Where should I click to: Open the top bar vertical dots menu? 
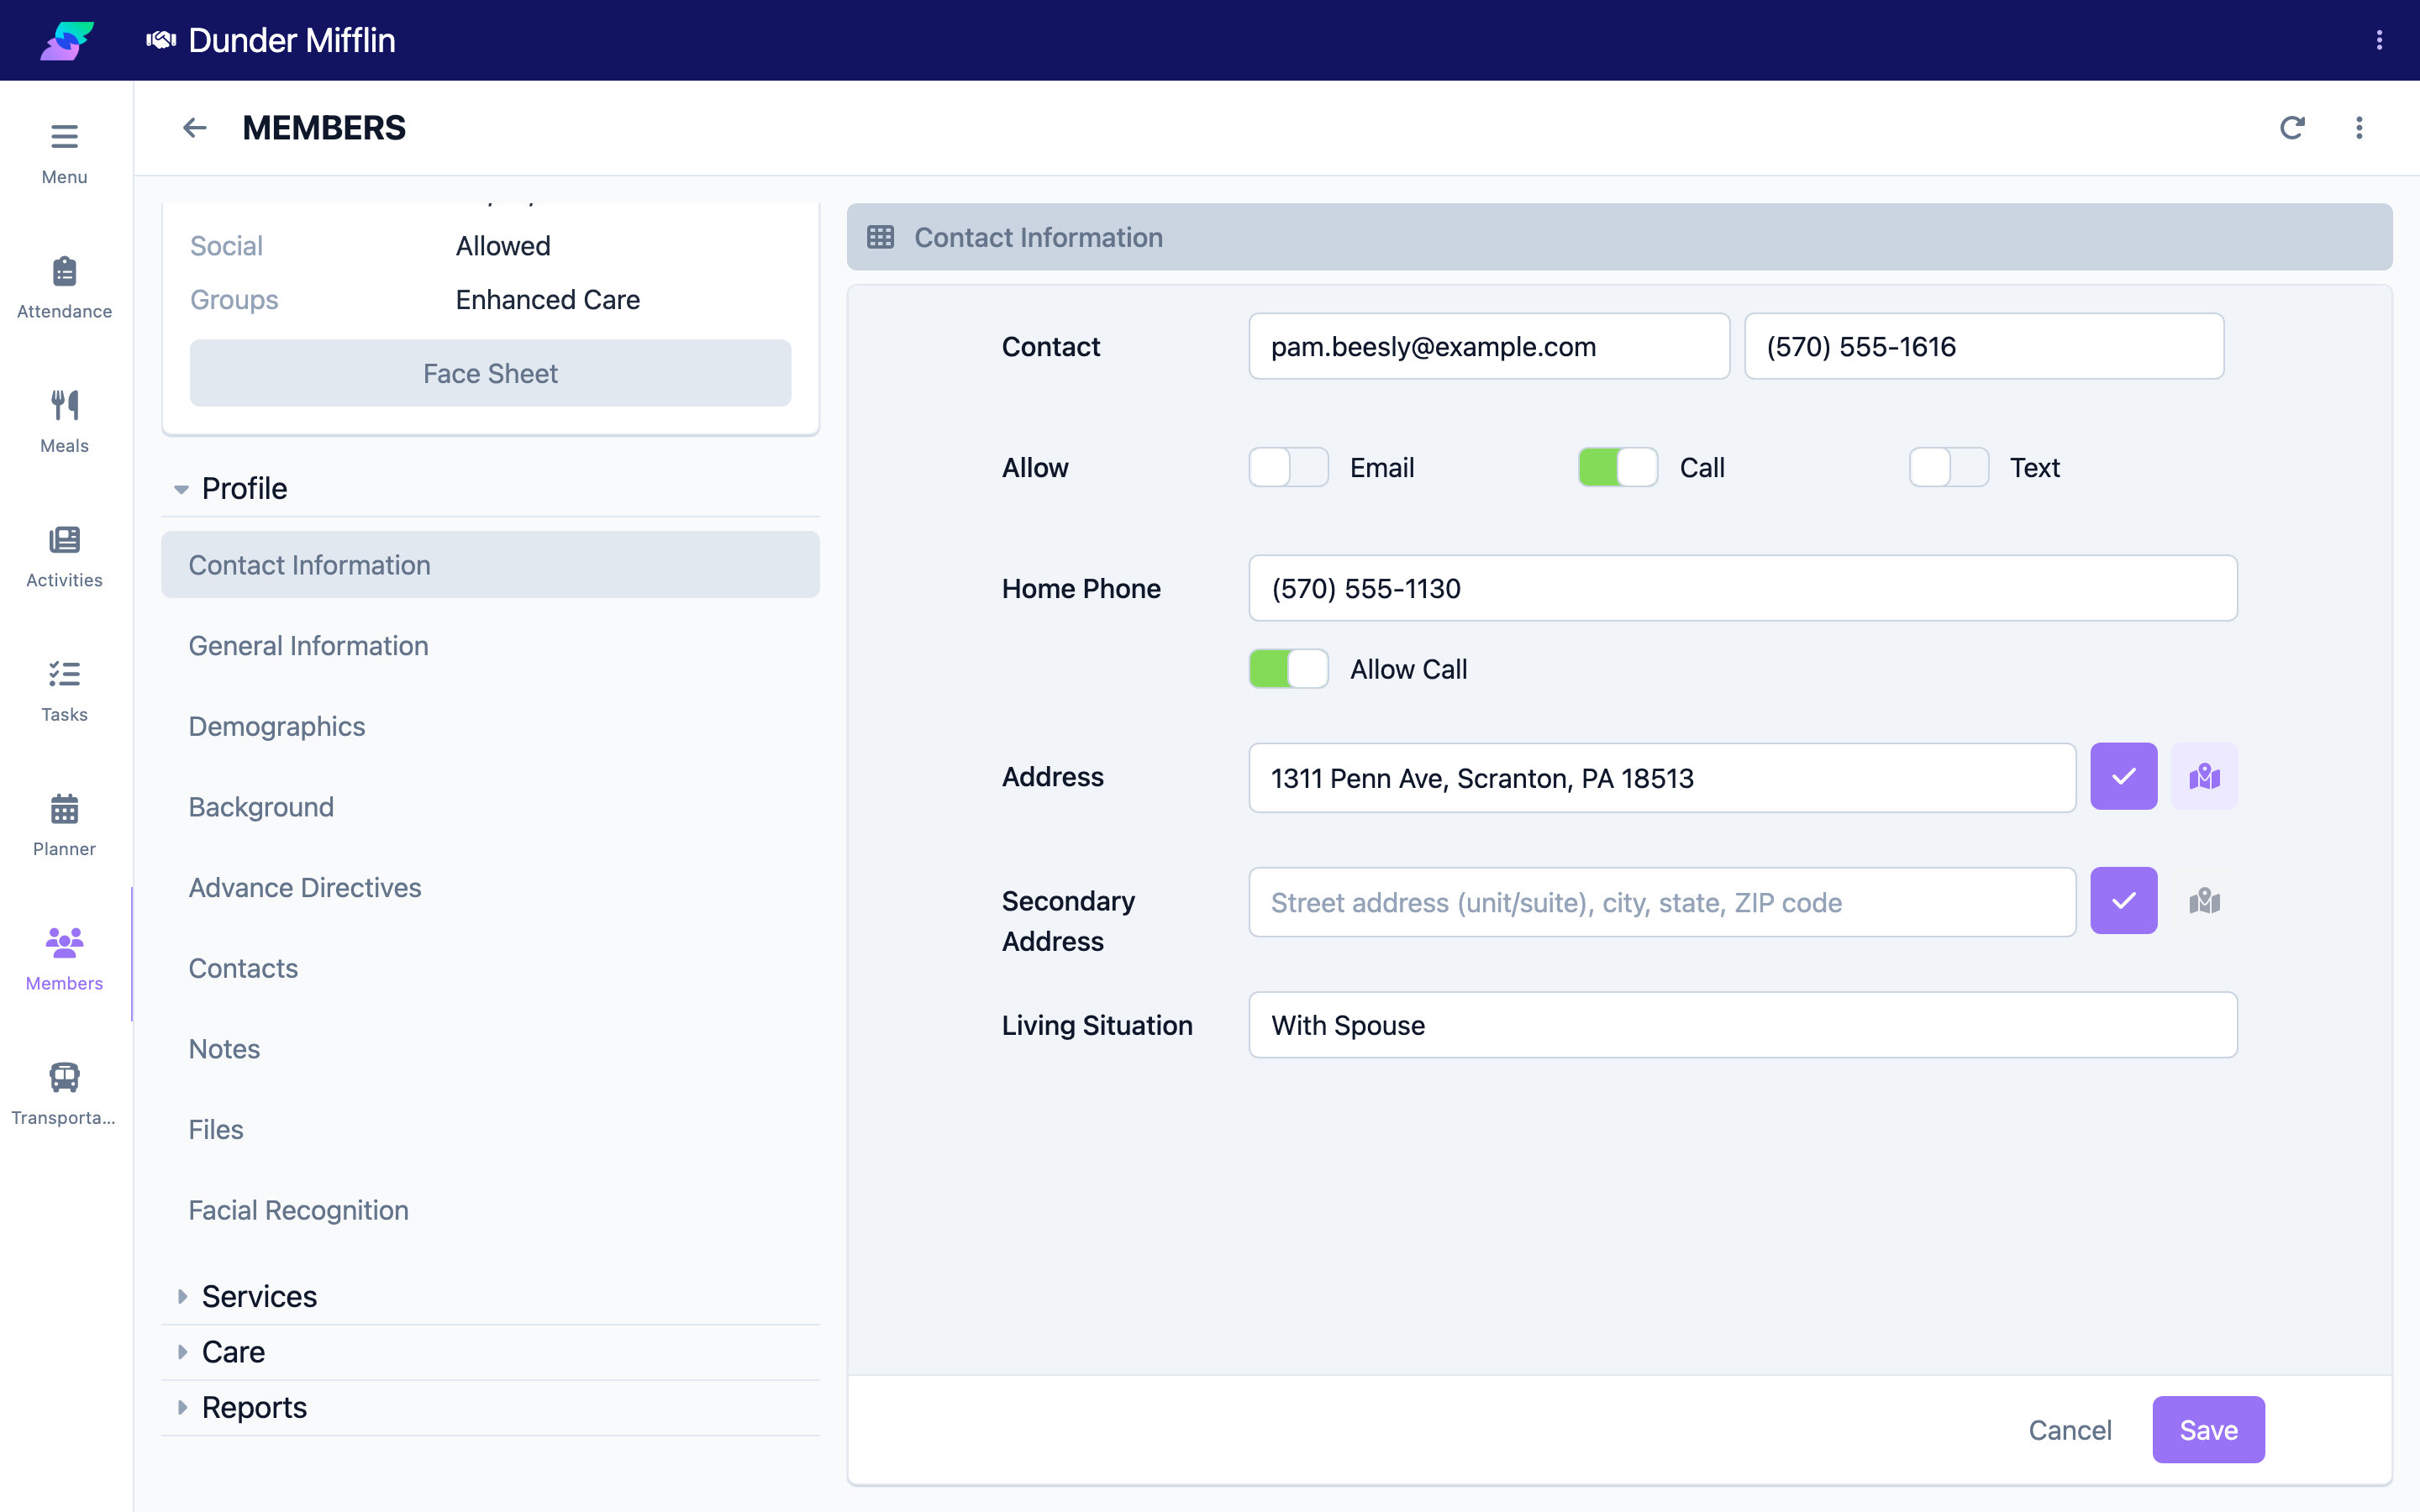[2379, 40]
